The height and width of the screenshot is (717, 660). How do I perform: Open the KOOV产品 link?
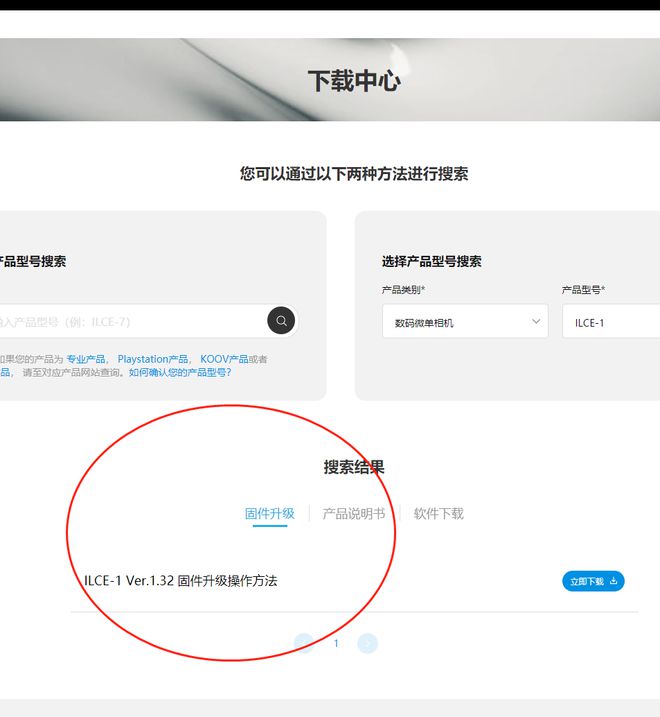(x=224, y=359)
